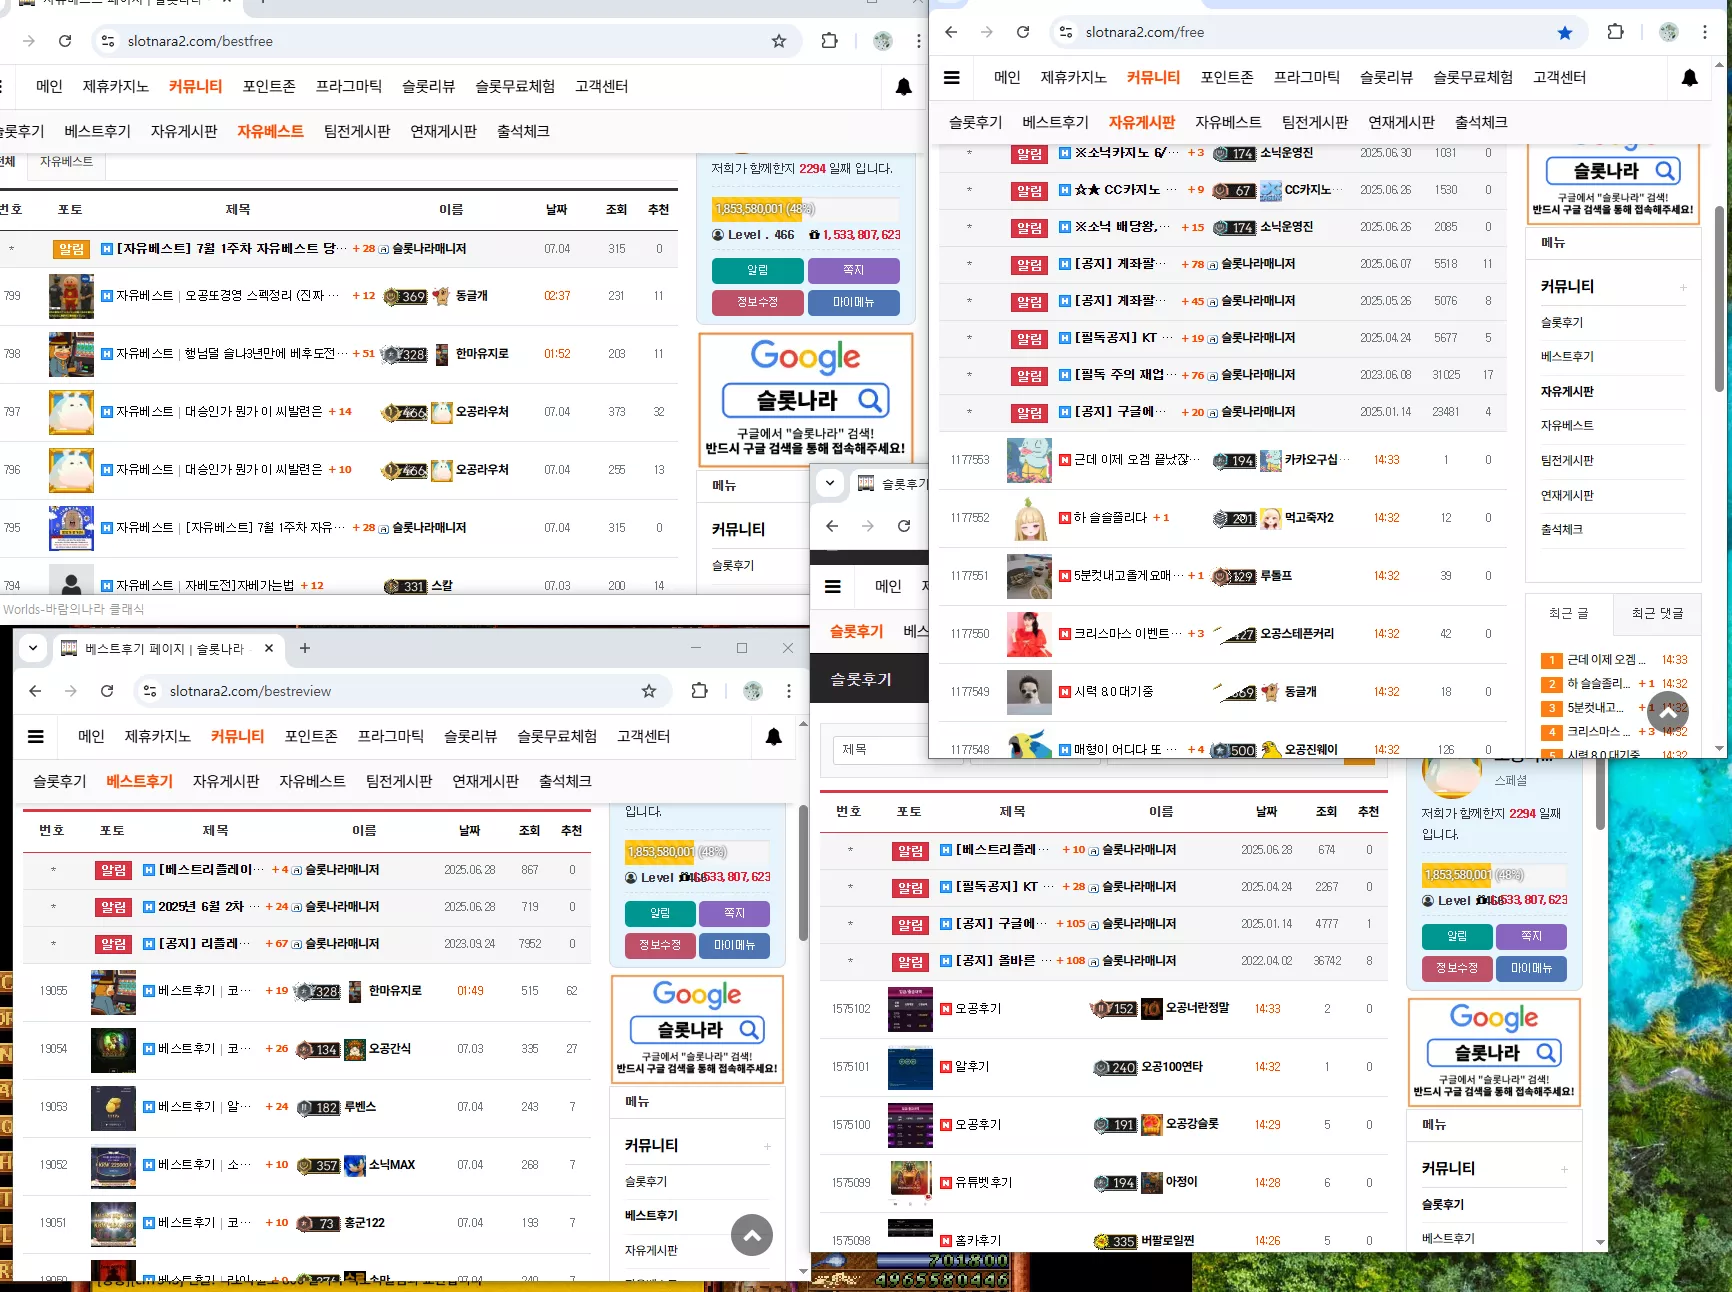The height and width of the screenshot is (1292, 1732).
Task: Click 쪽지 button in bestreview window
Action: click(734, 913)
